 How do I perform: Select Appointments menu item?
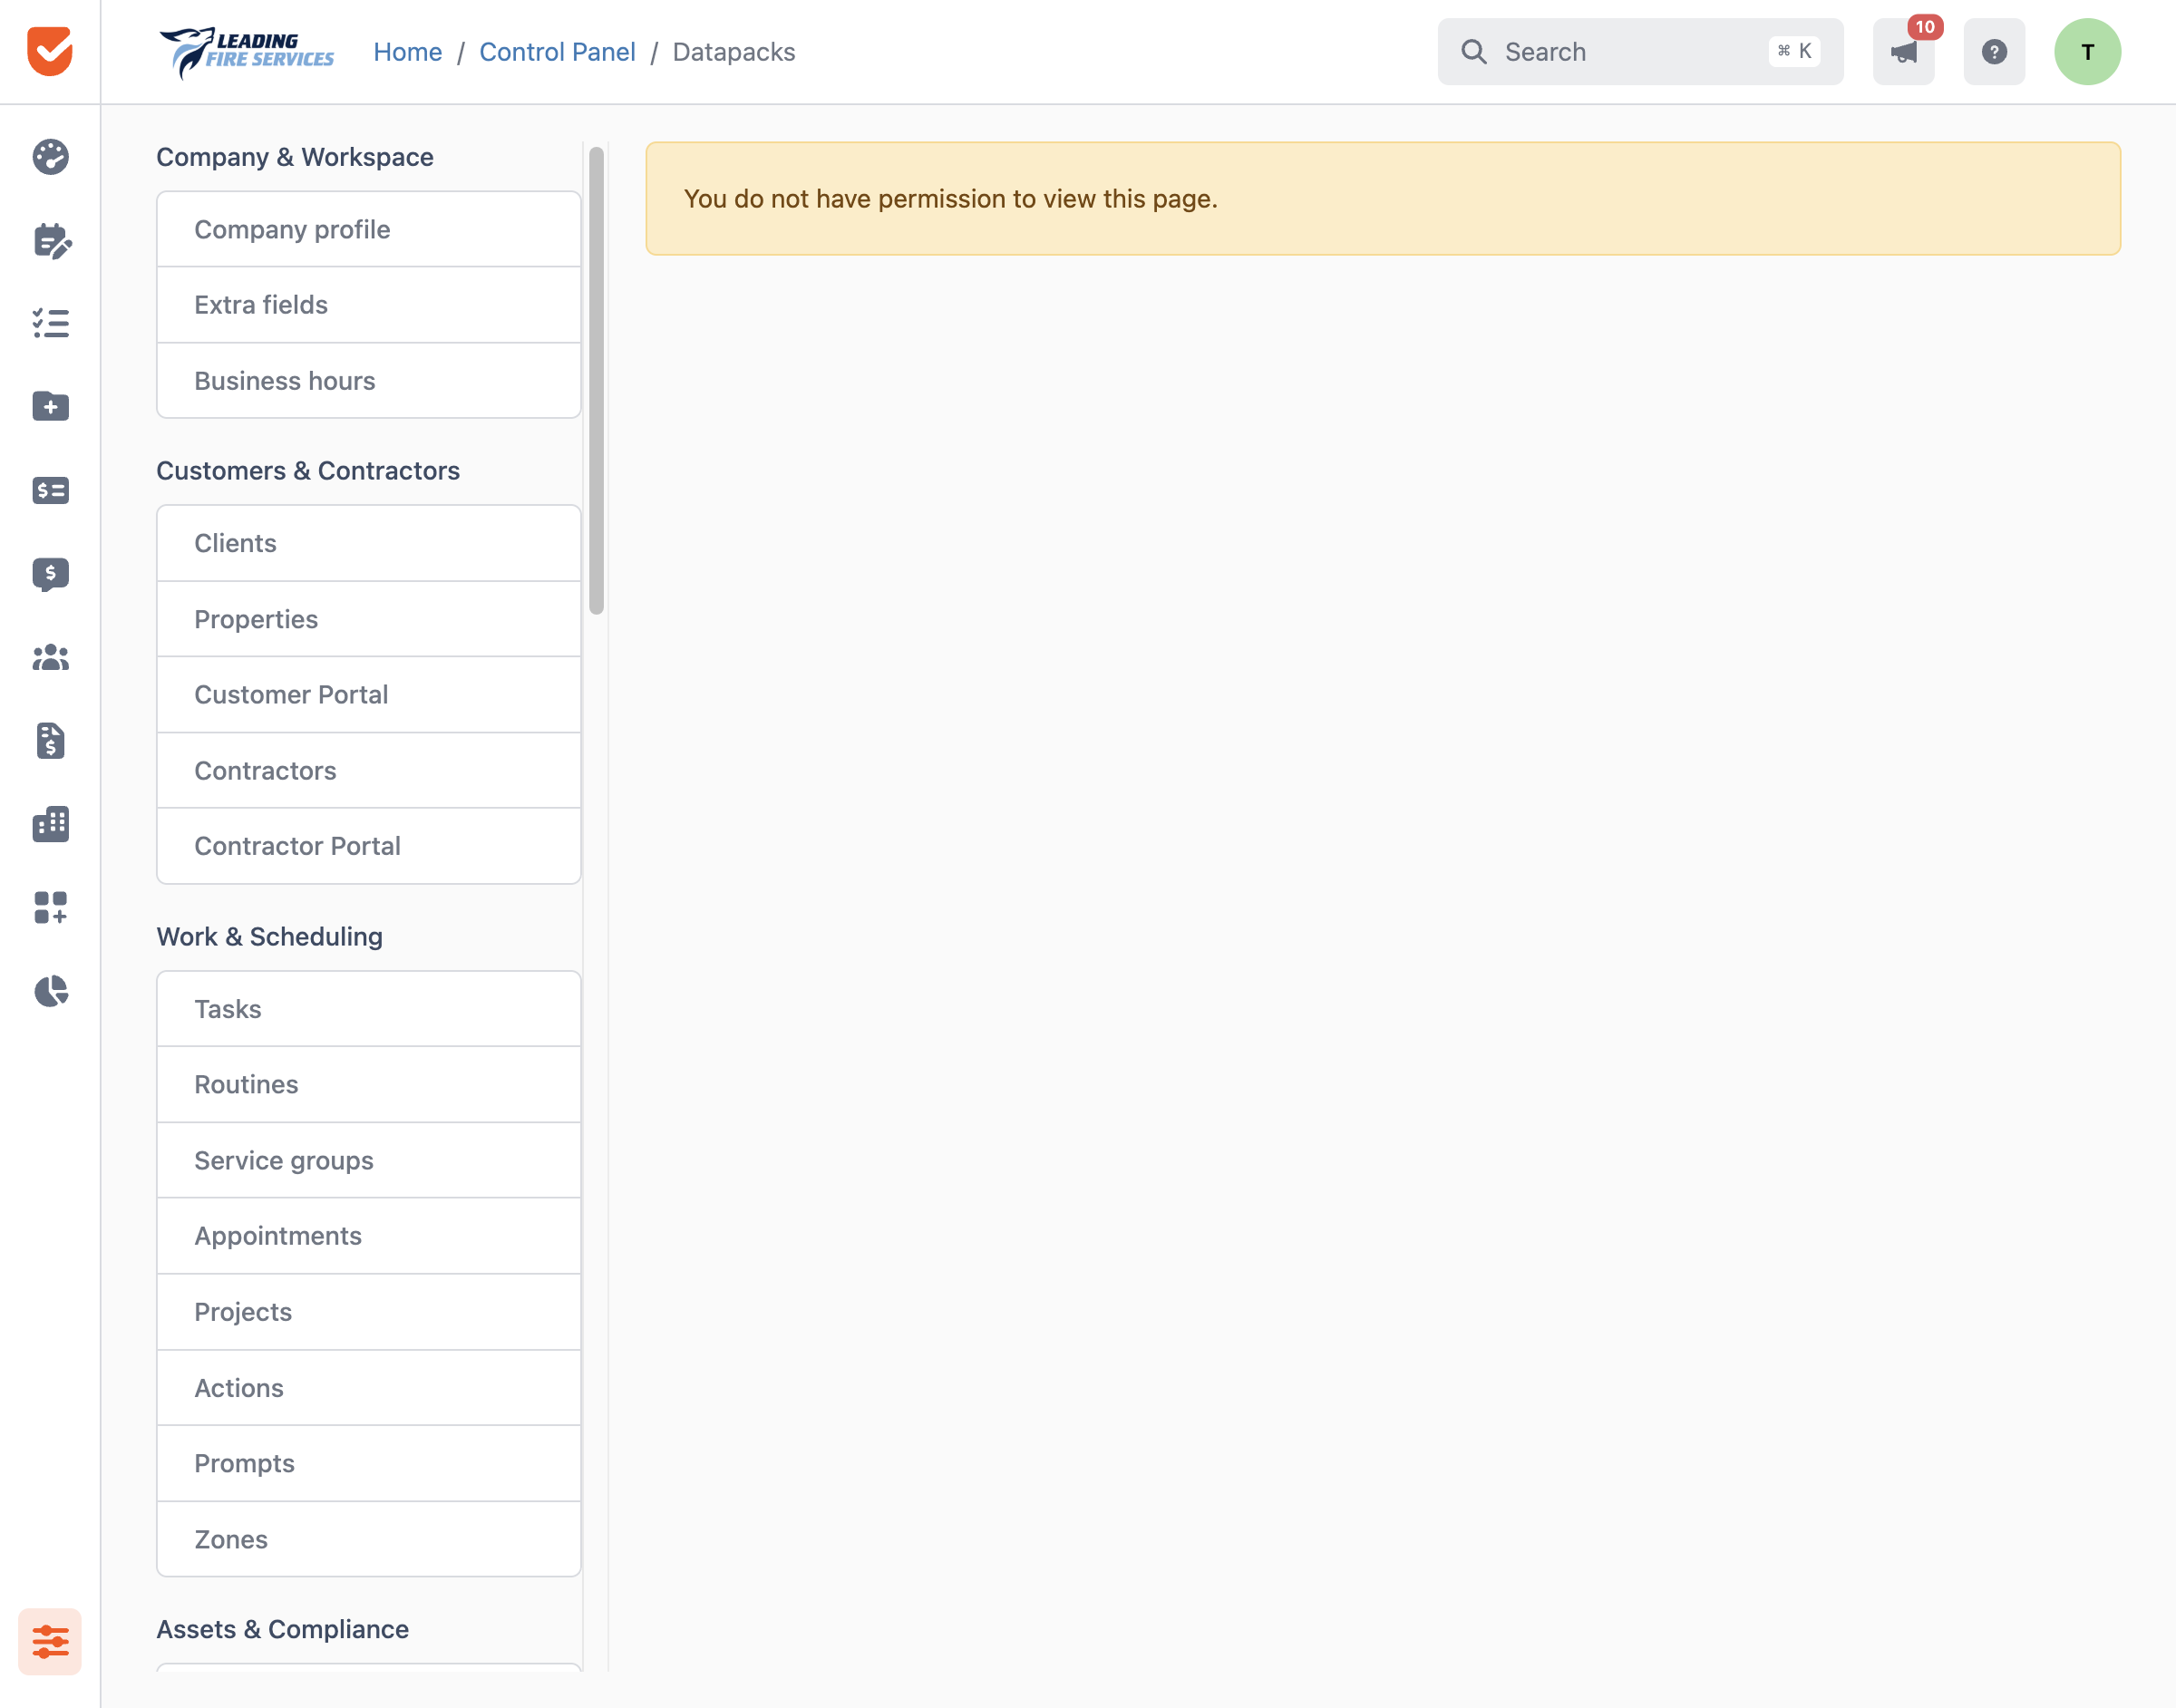click(x=368, y=1236)
